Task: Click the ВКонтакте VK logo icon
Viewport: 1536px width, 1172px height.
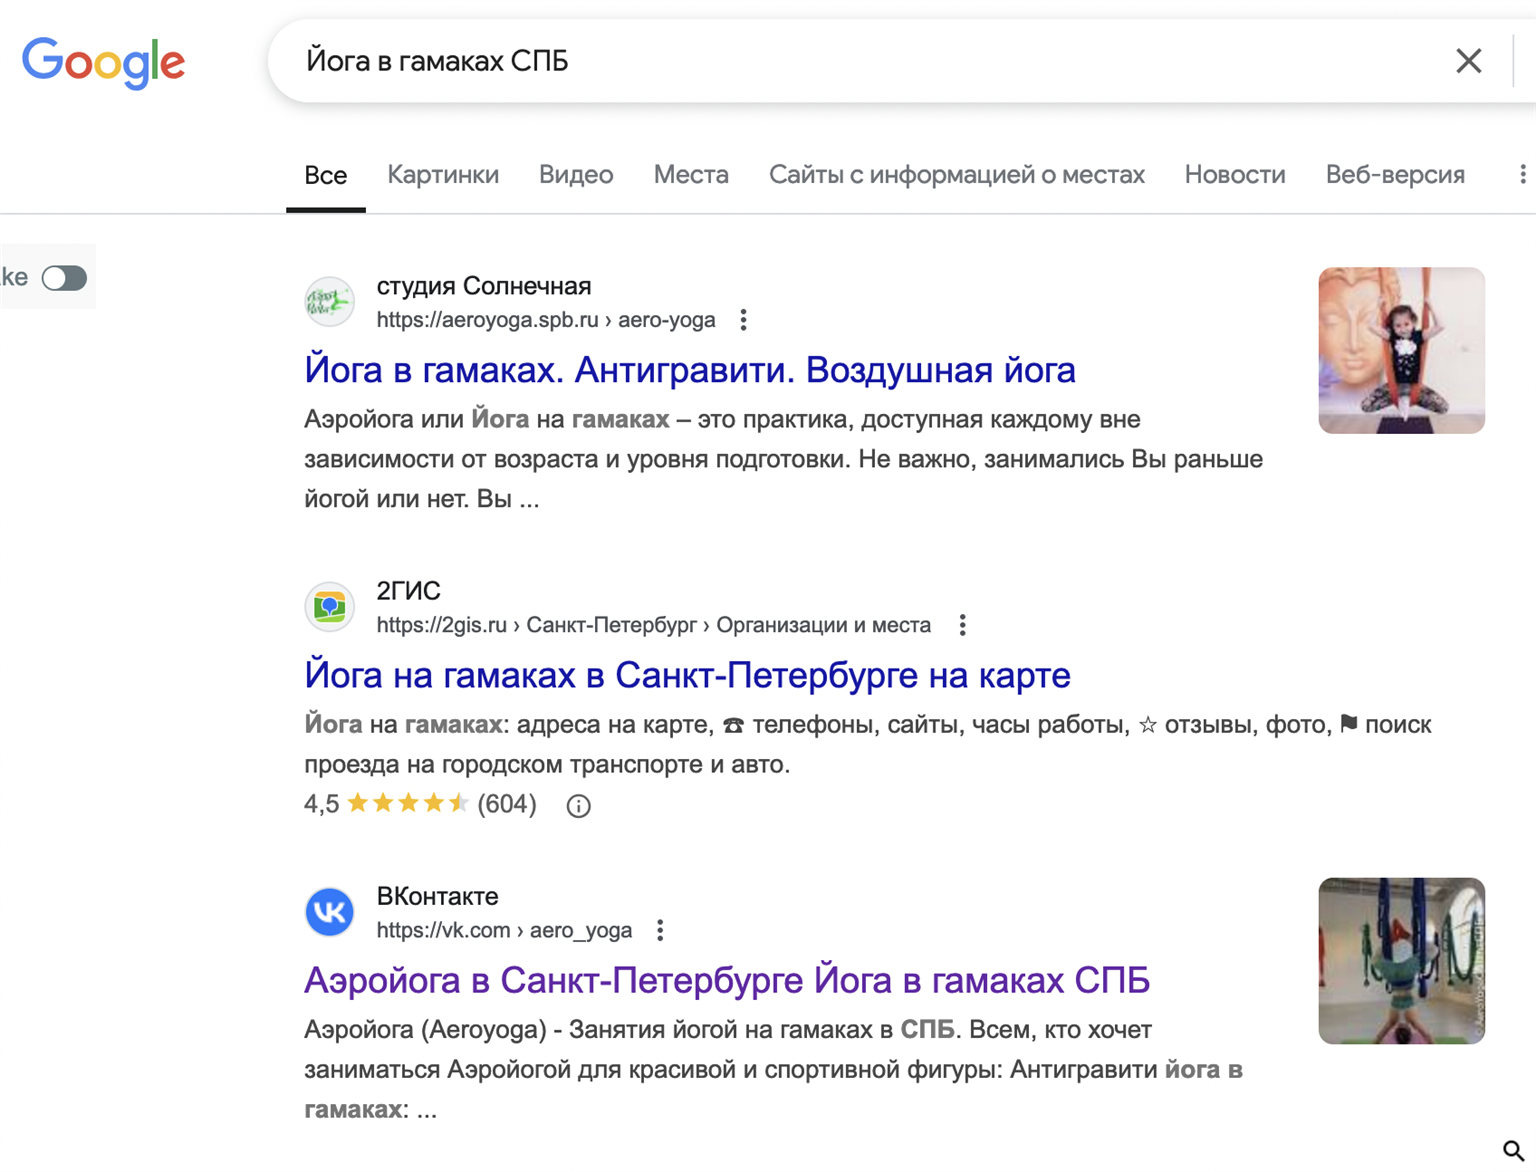Action: click(330, 912)
